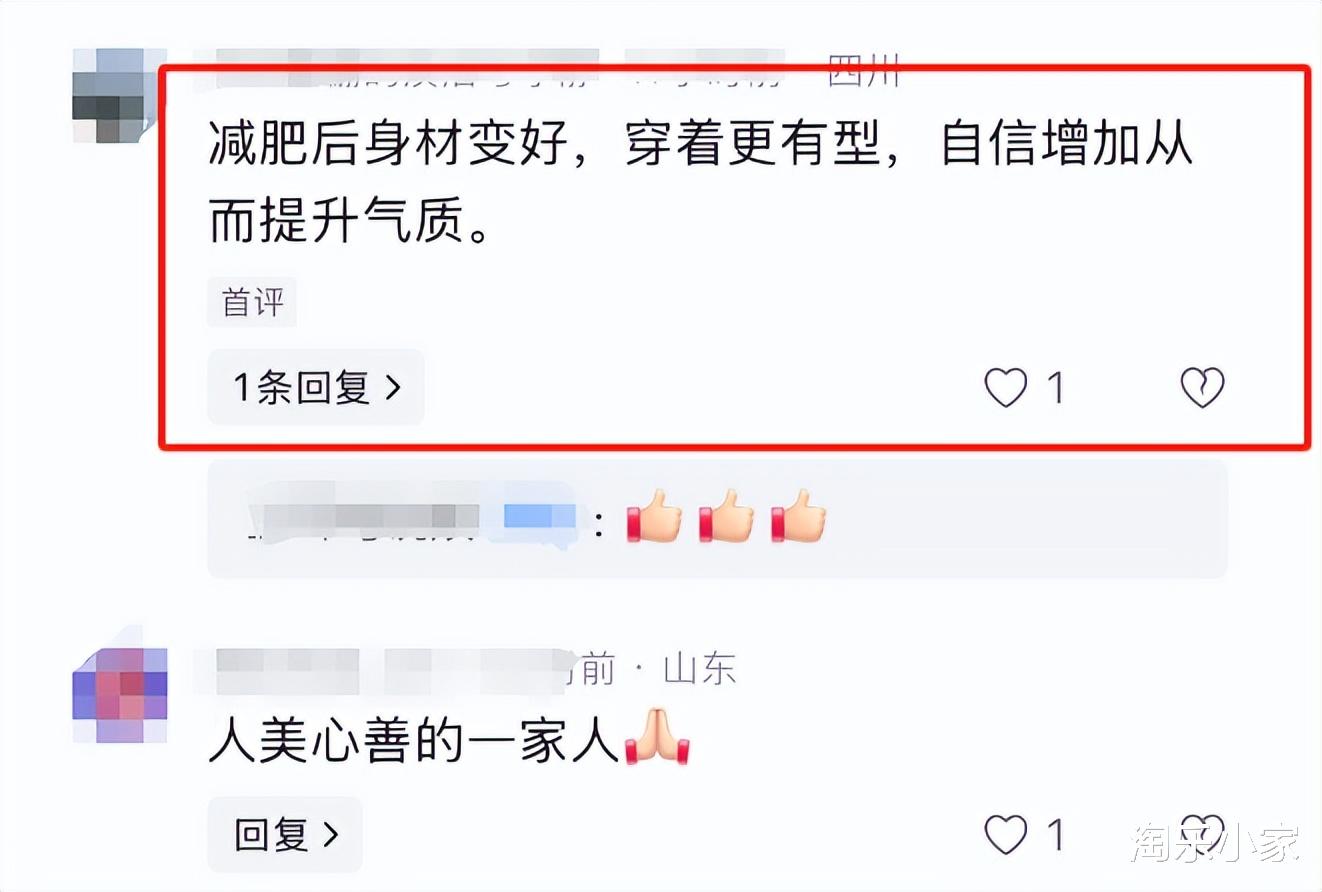Screen dimensions: 1322x892
Task: Open the blurred replier username in reply box
Action: click(412, 518)
